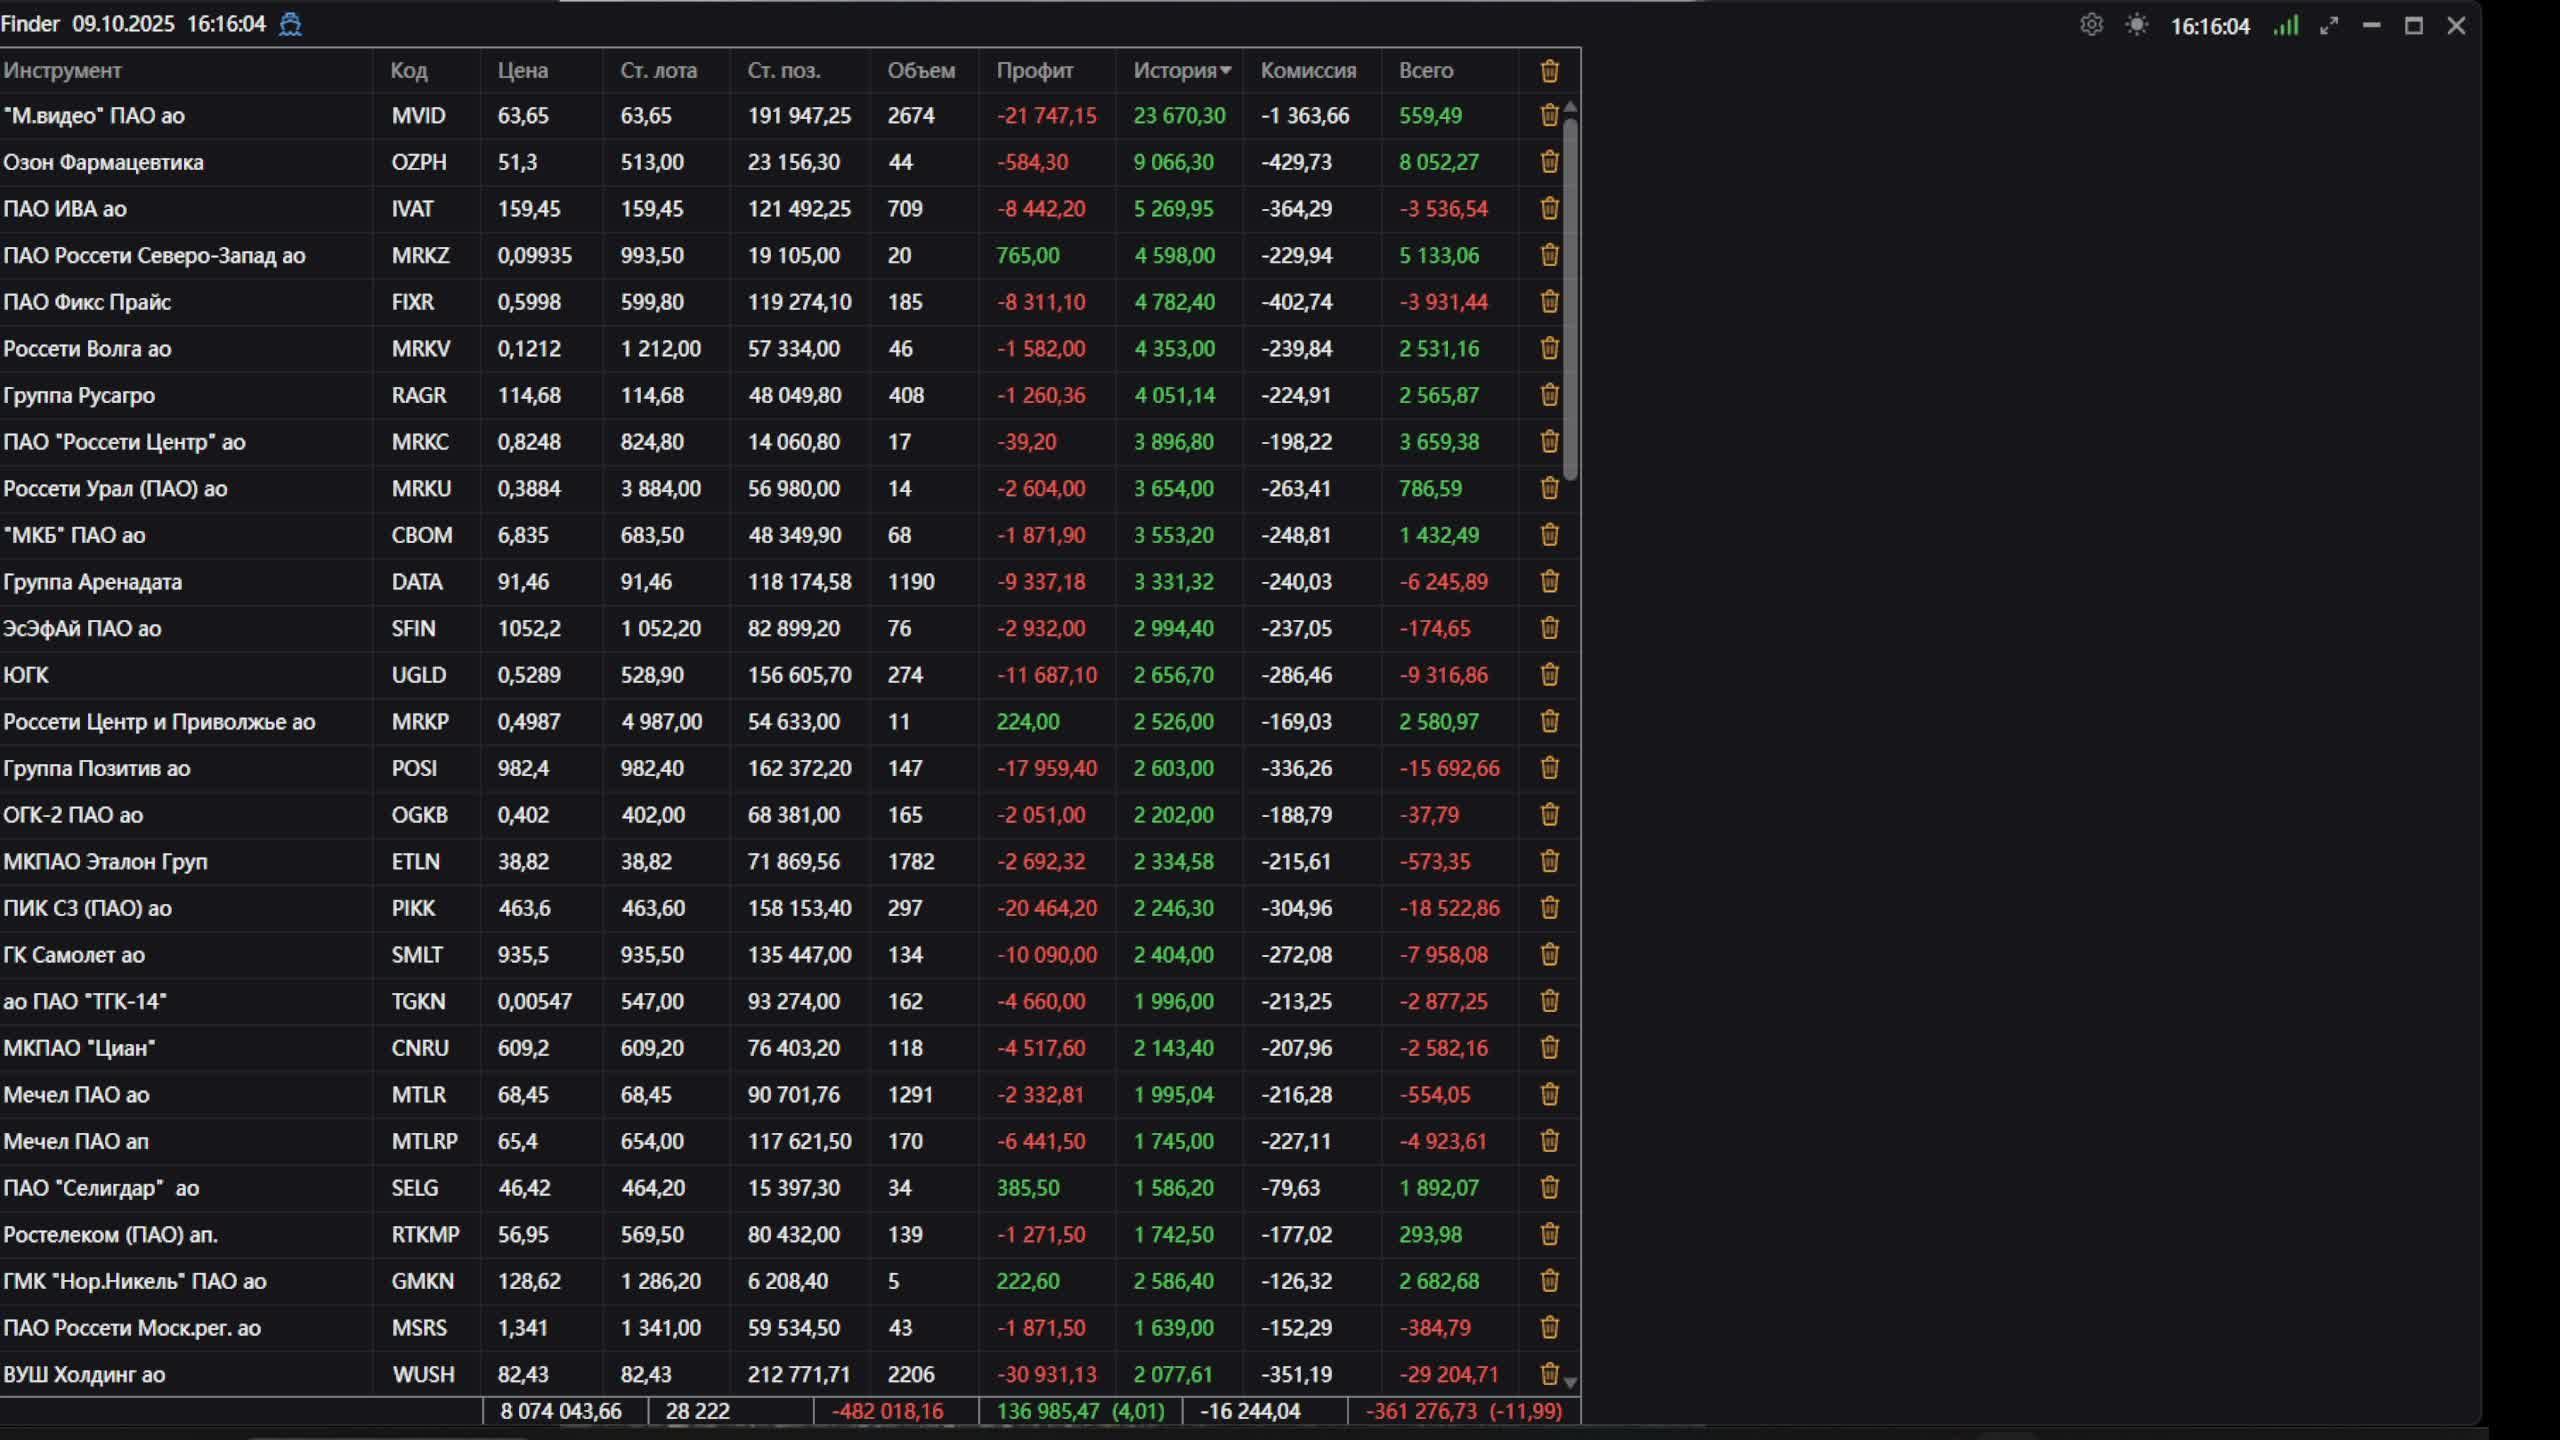
Task: Open the ПИК СЗ (ПАО) ао row
Action: 87,908
